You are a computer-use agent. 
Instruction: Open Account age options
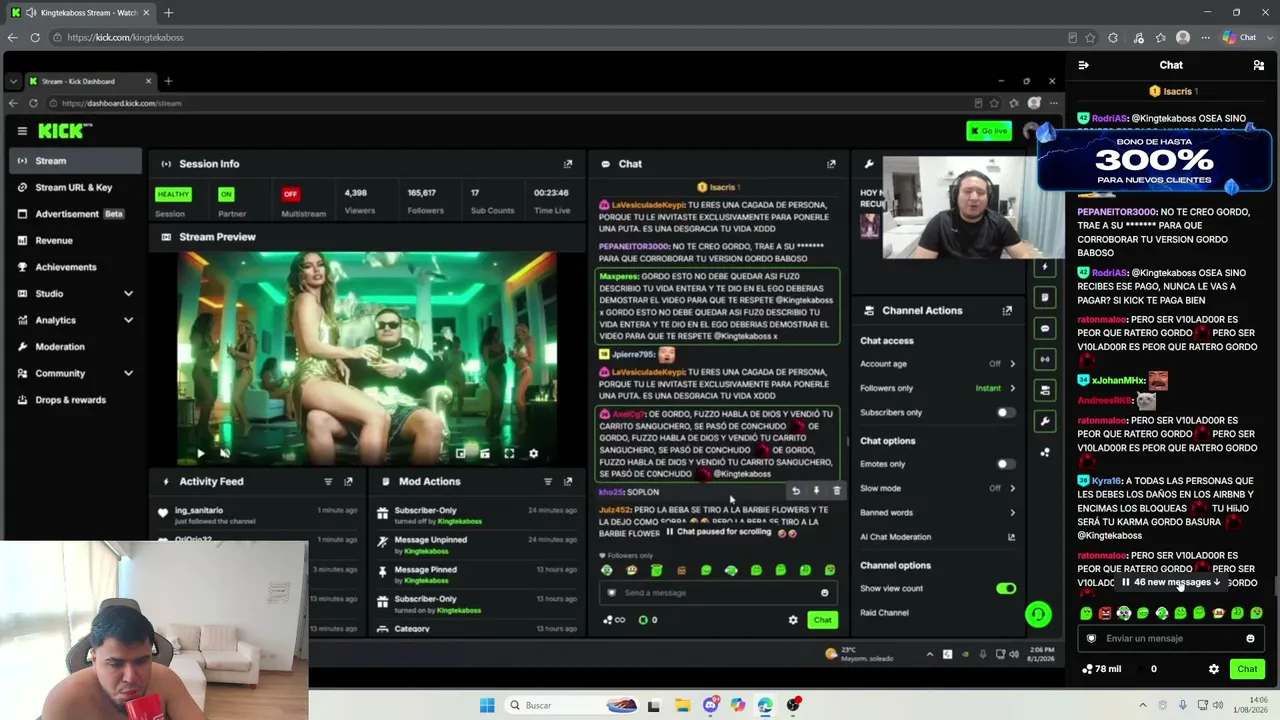937,364
